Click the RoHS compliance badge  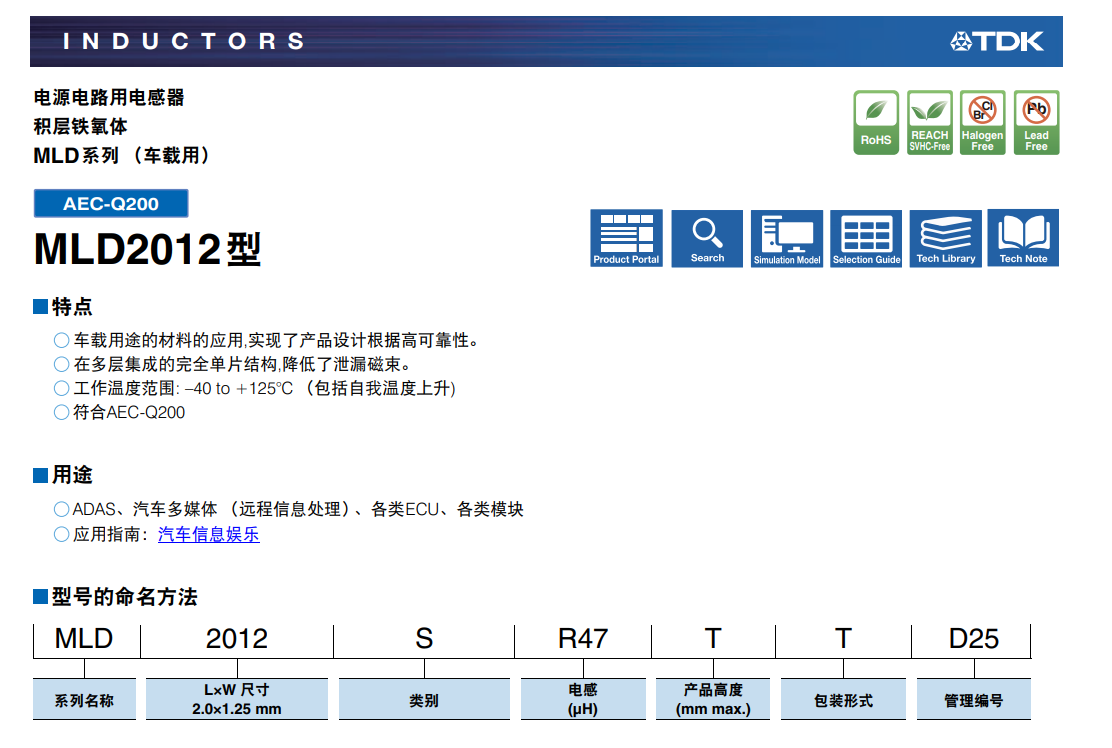coord(876,123)
